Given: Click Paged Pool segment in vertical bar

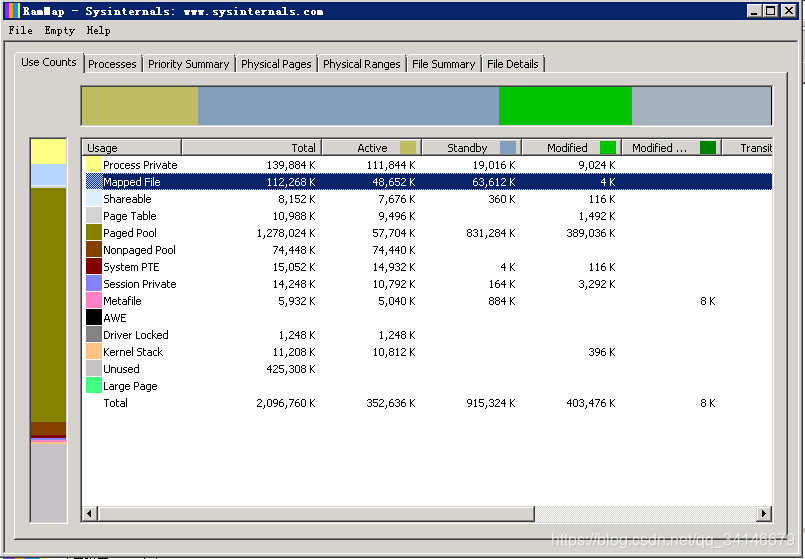Looking at the screenshot, I should [x=48, y=305].
